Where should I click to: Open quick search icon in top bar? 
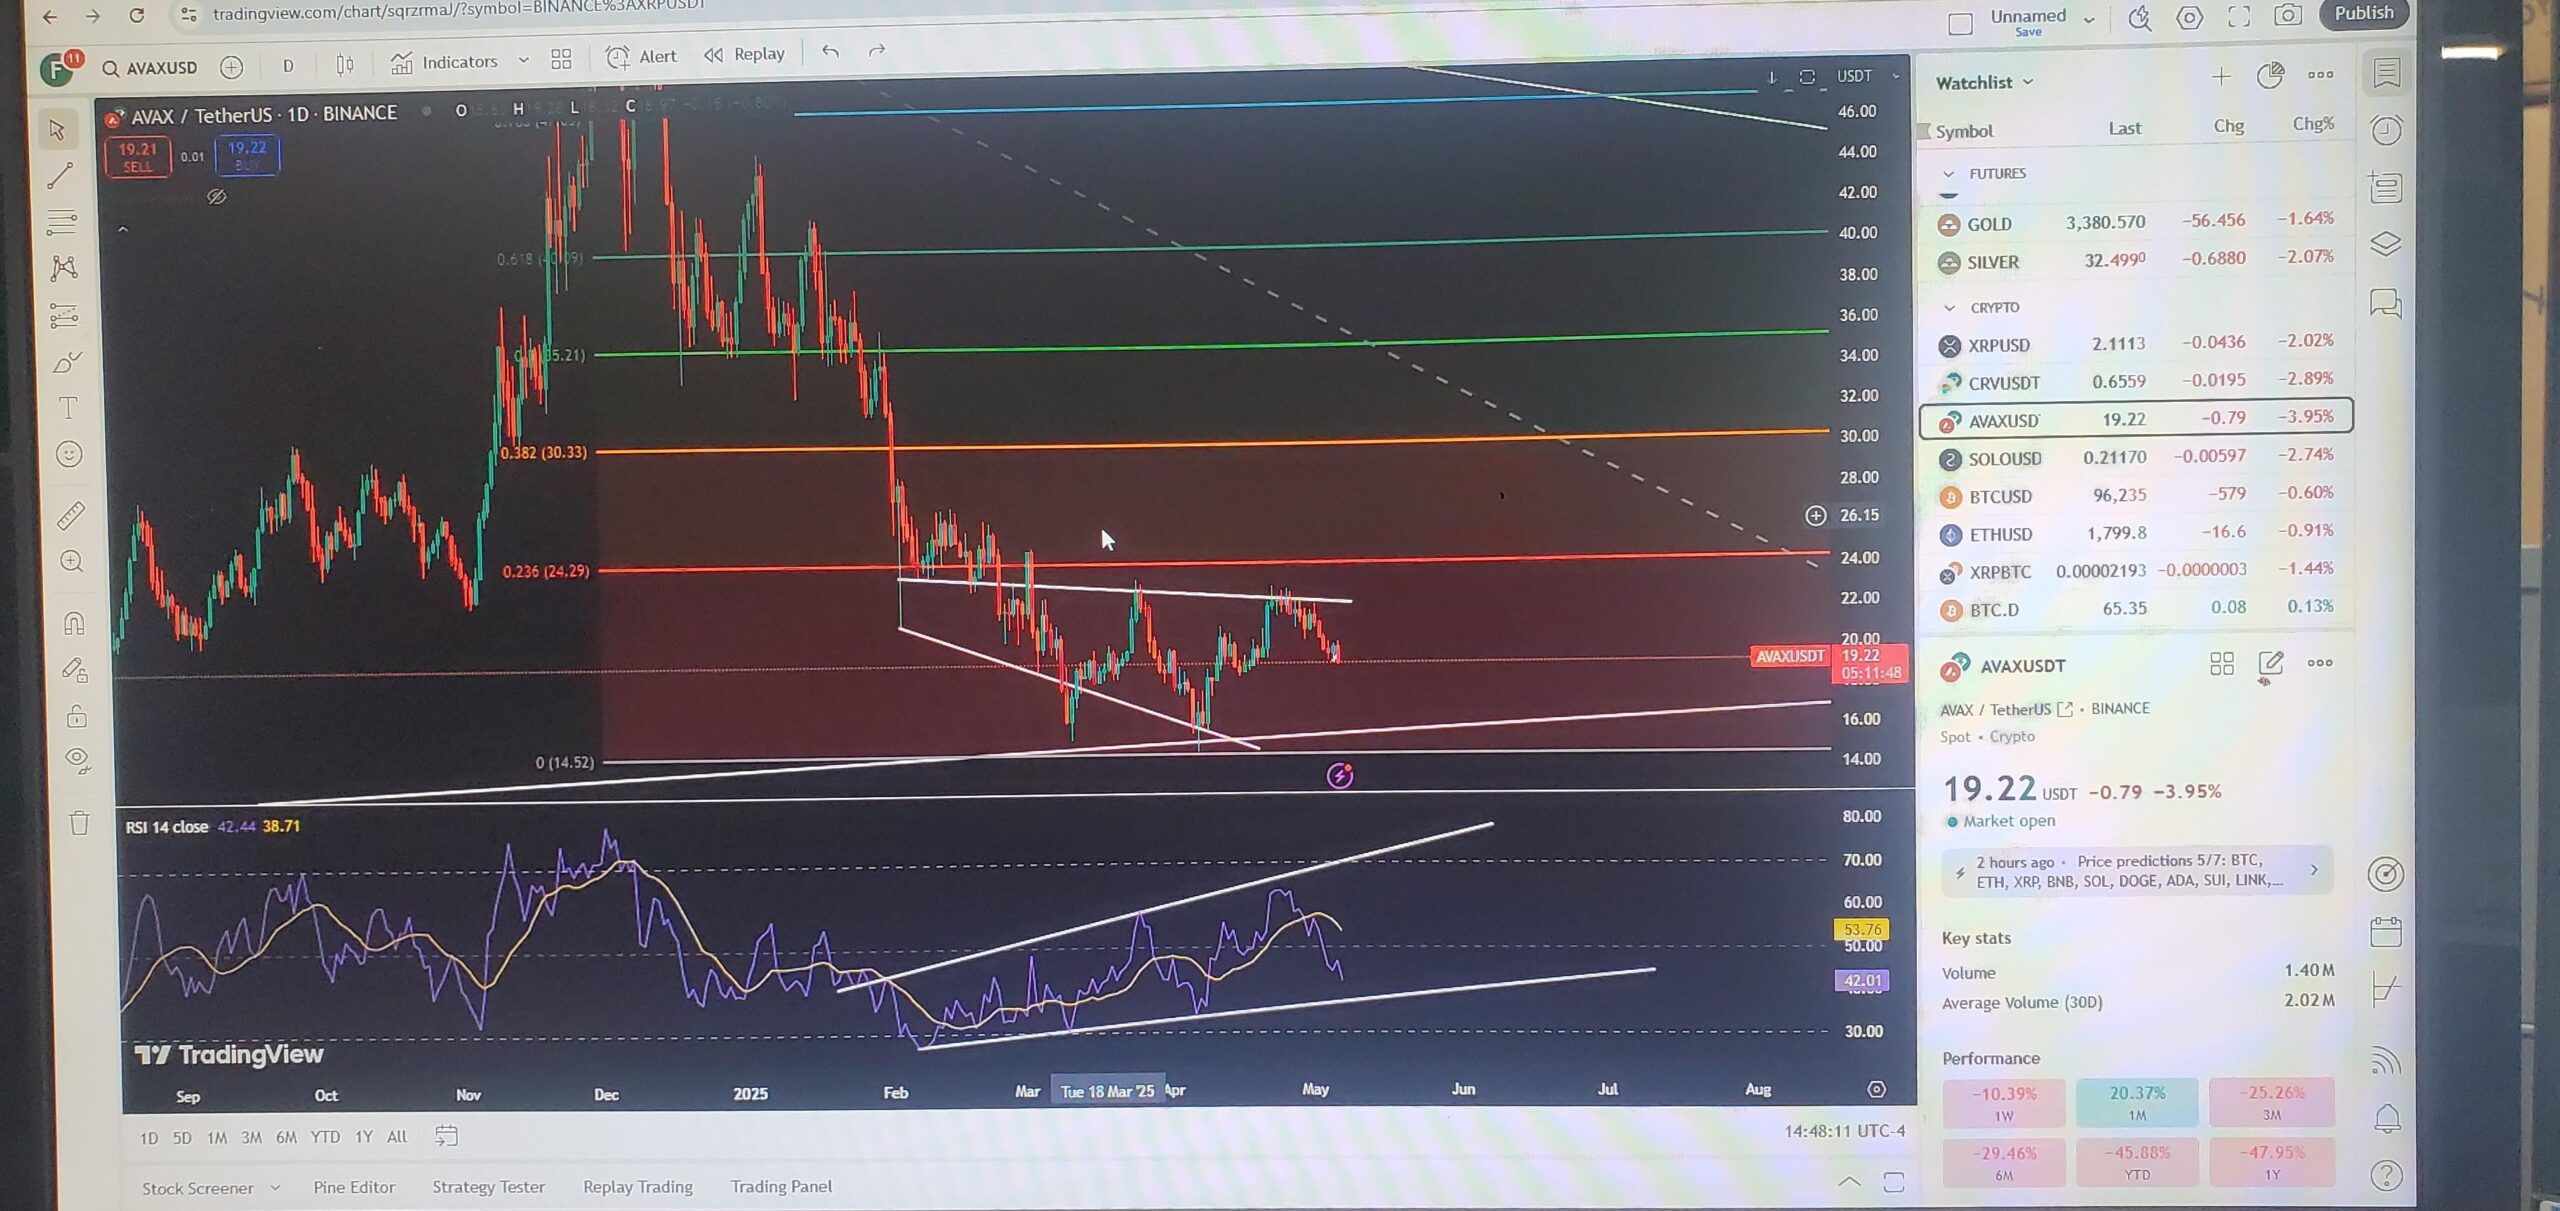[x=2139, y=18]
